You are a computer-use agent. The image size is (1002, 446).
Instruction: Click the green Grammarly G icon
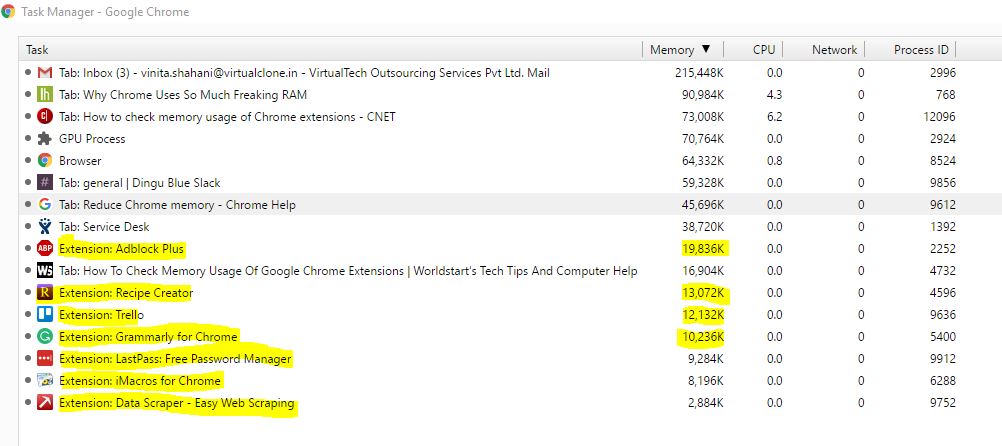[x=45, y=337]
